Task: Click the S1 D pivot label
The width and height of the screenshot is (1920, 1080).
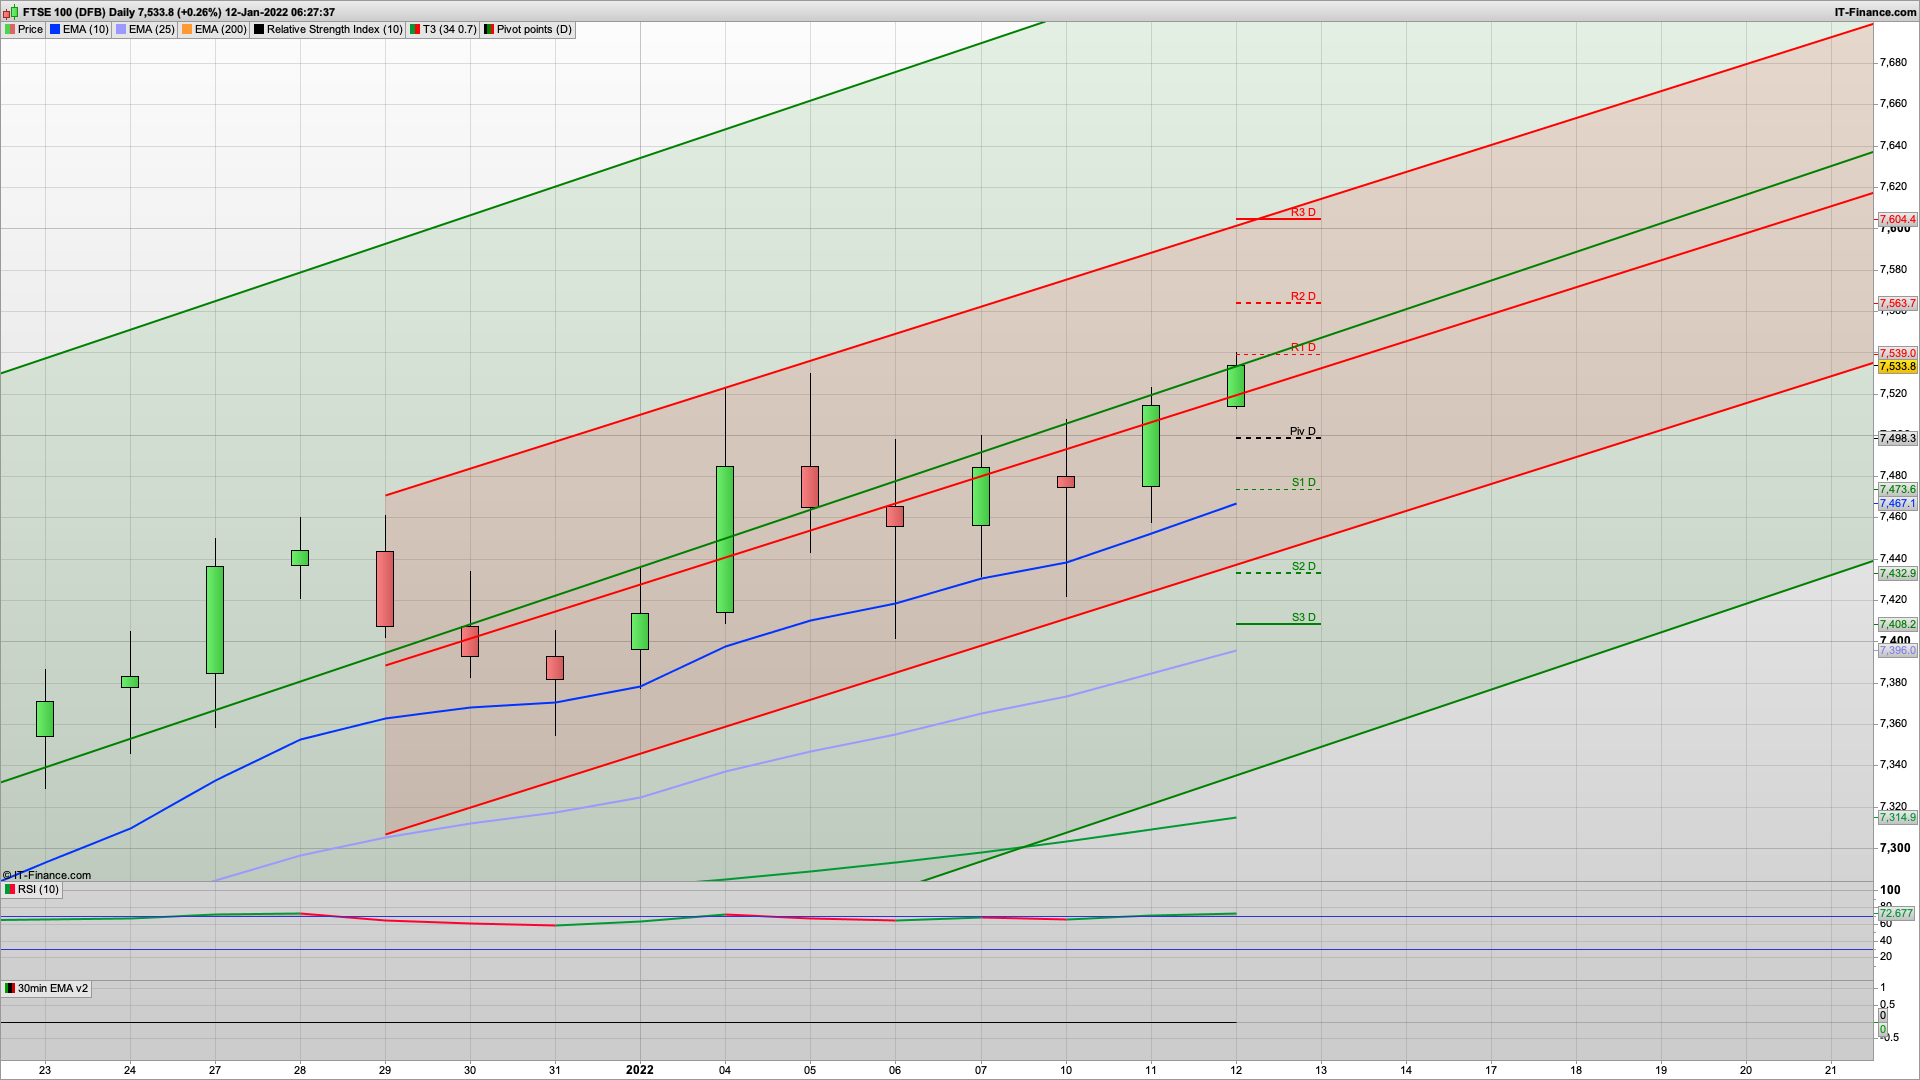Action: [1304, 482]
